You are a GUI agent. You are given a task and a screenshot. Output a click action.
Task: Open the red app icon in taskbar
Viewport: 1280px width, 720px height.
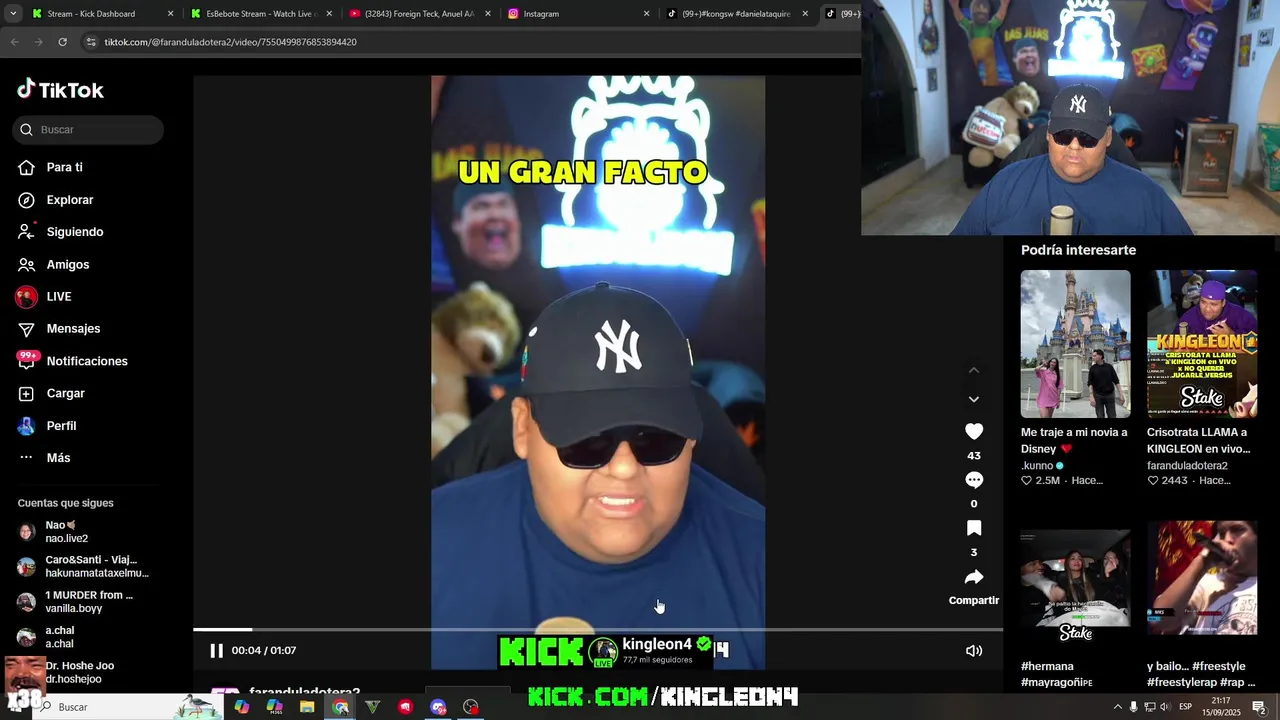pos(405,707)
